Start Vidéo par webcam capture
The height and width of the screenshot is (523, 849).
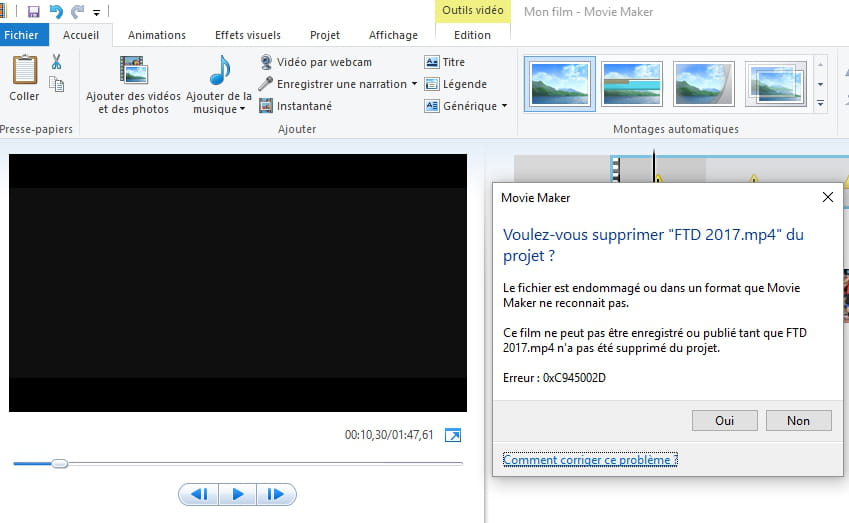click(x=316, y=62)
